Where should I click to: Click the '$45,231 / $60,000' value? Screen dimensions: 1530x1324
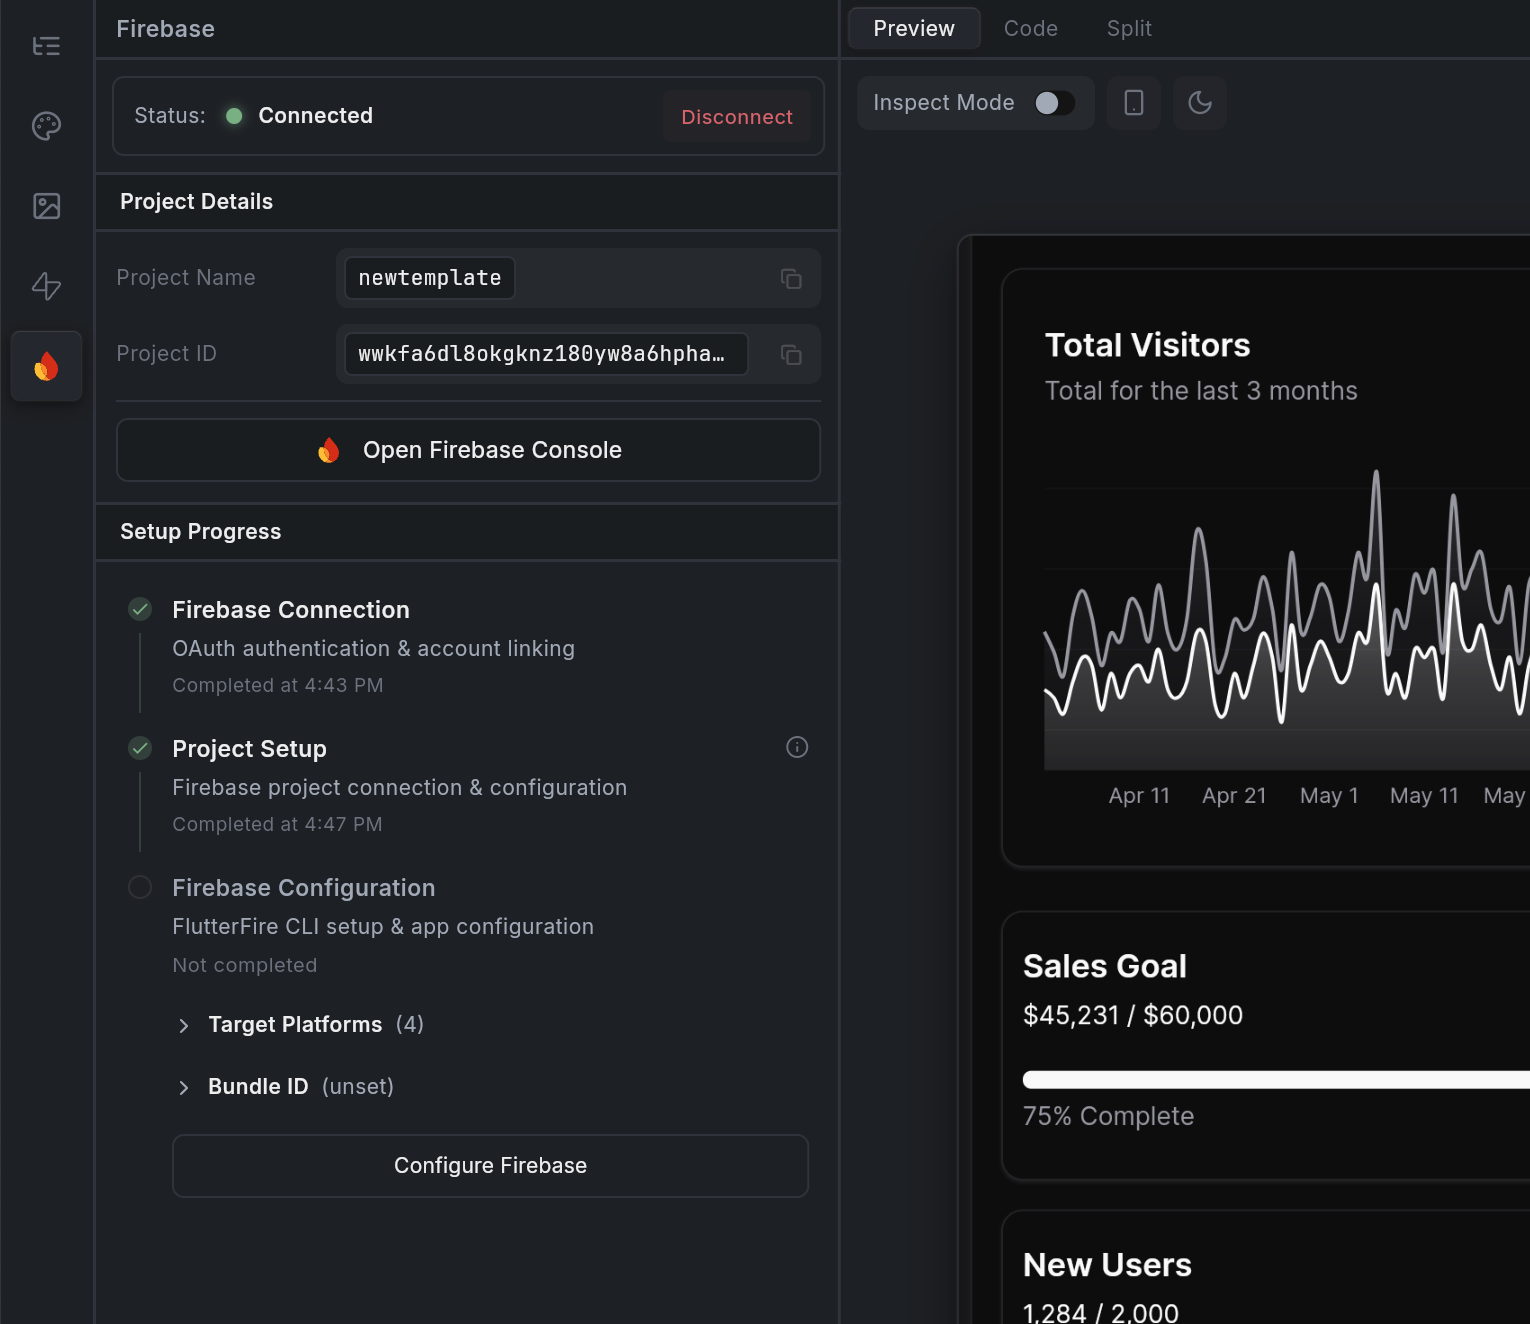[1133, 1015]
